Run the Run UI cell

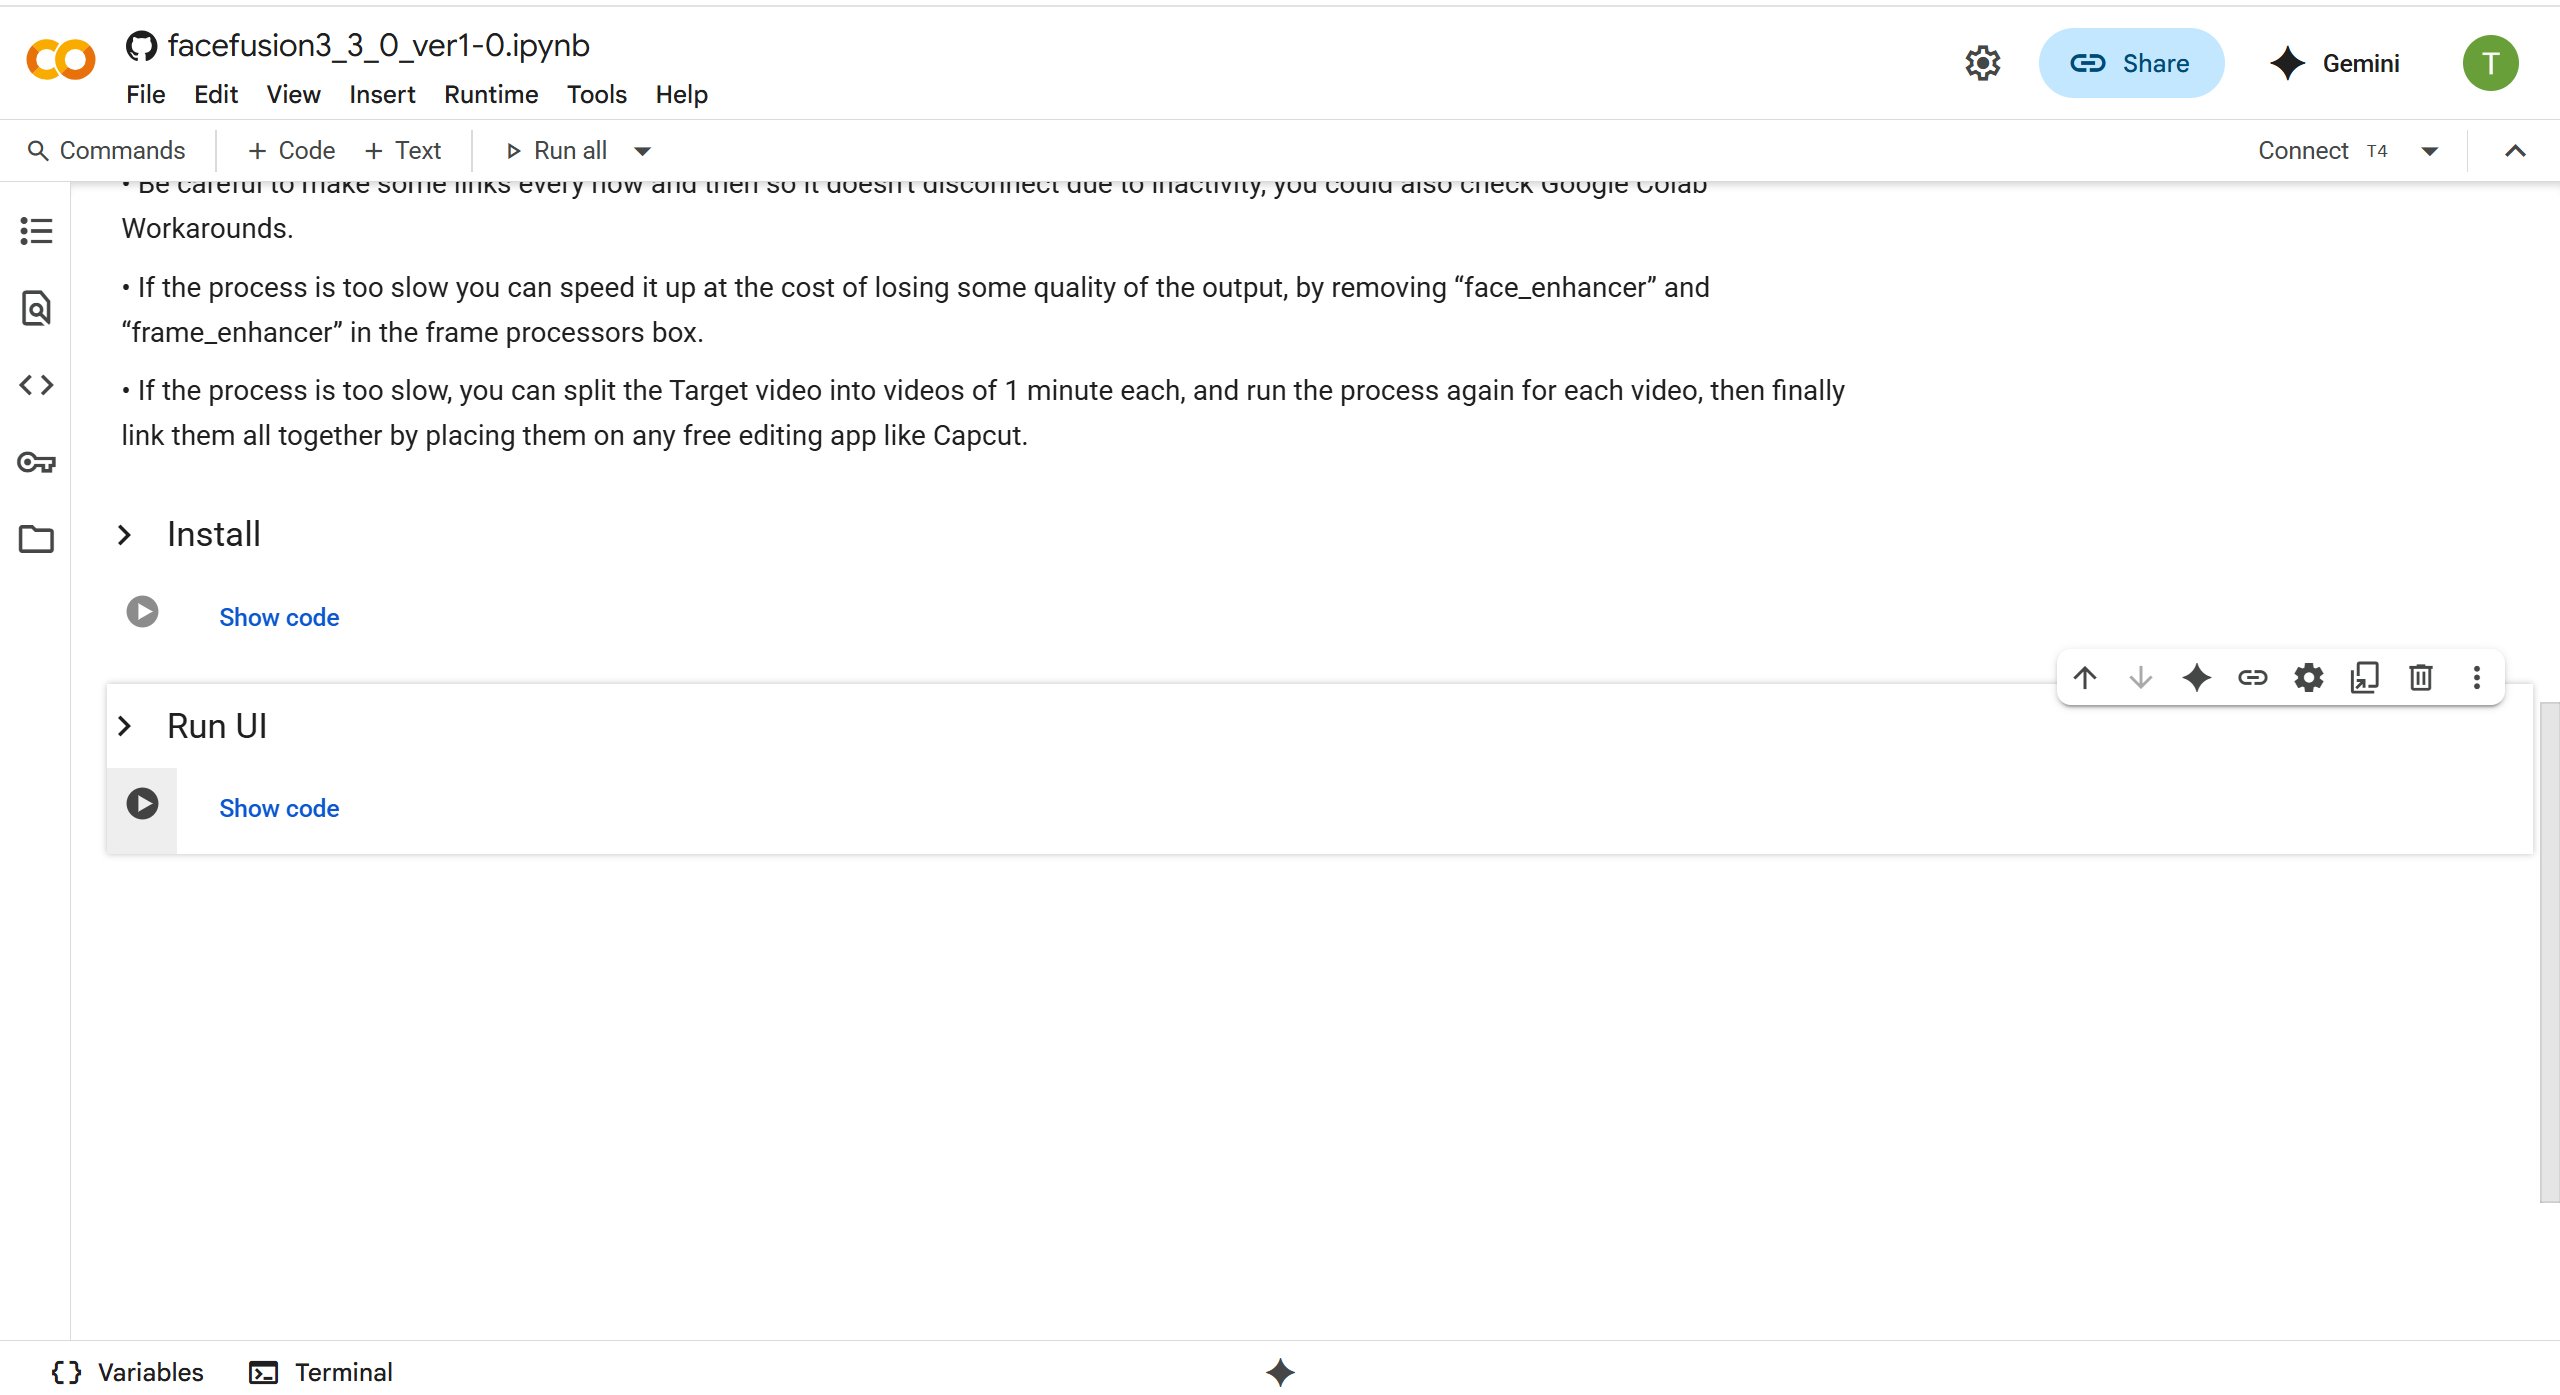[142, 804]
